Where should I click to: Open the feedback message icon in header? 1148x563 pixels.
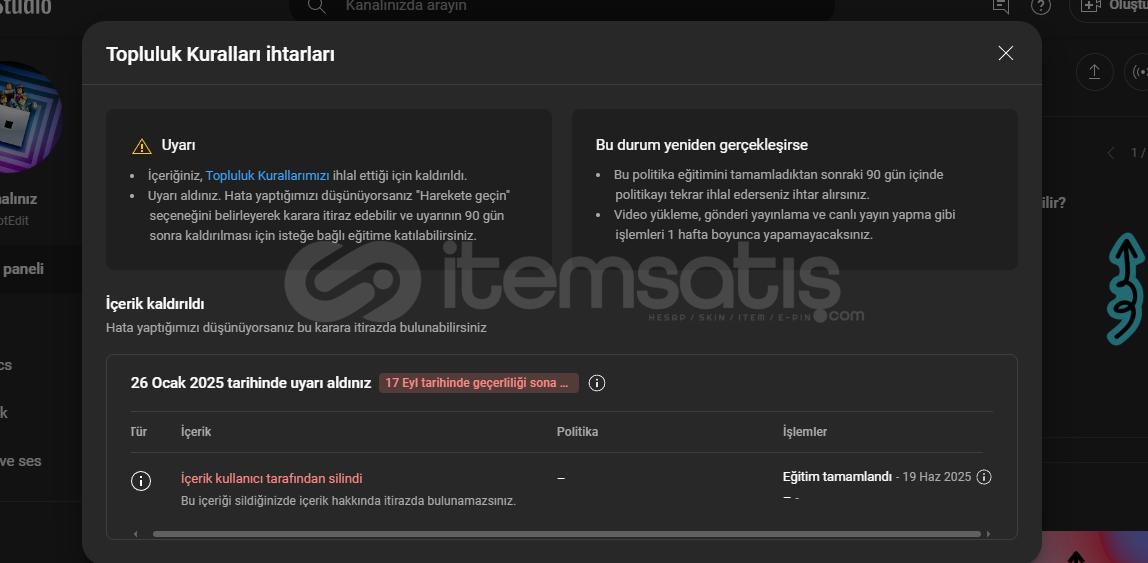[1000, 6]
